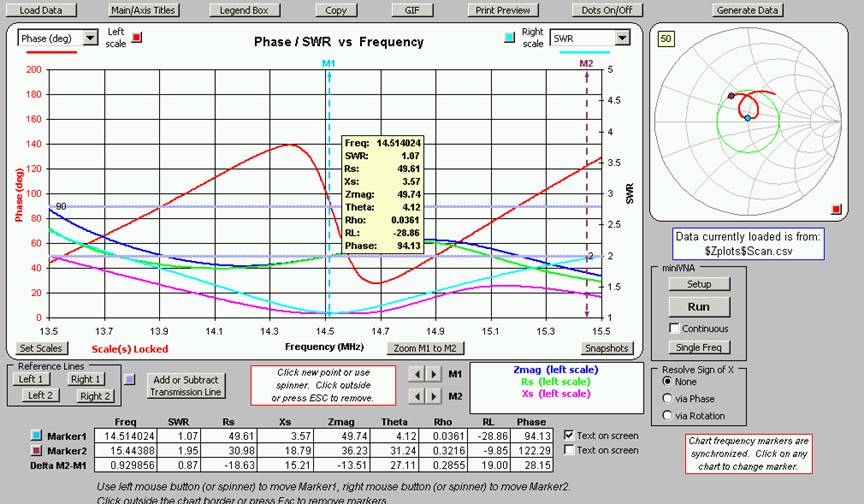Click the red Left scale color square
The height and width of the screenshot is (504, 864).
(x=138, y=37)
